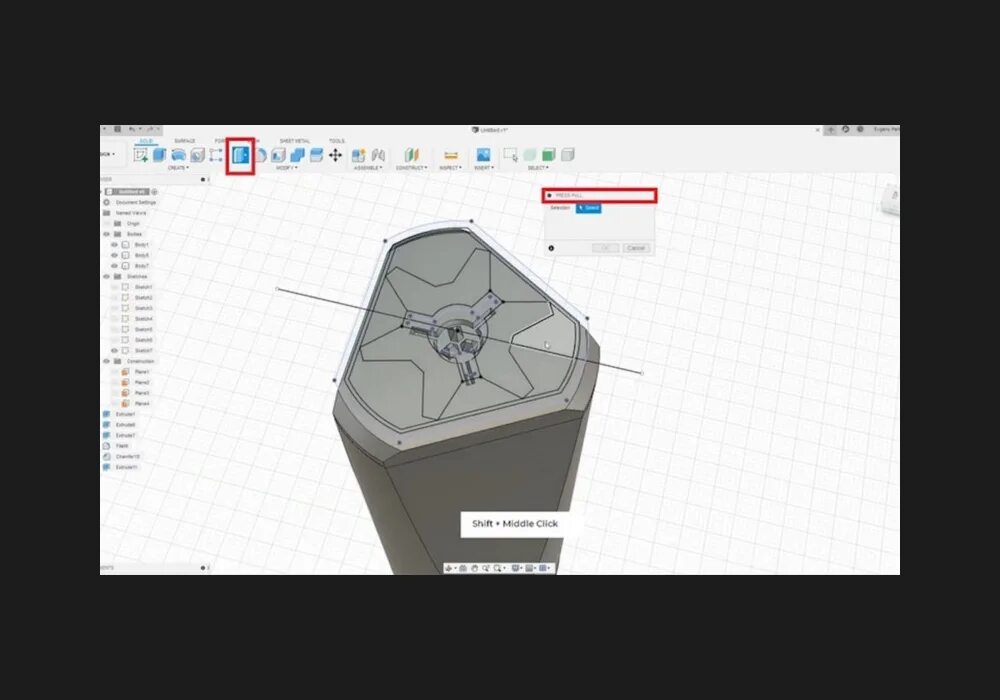Image resolution: width=1000 pixels, height=700 pixels.
Task: Open the INSERT dropdown menu
Action: [x=483, y=168]
